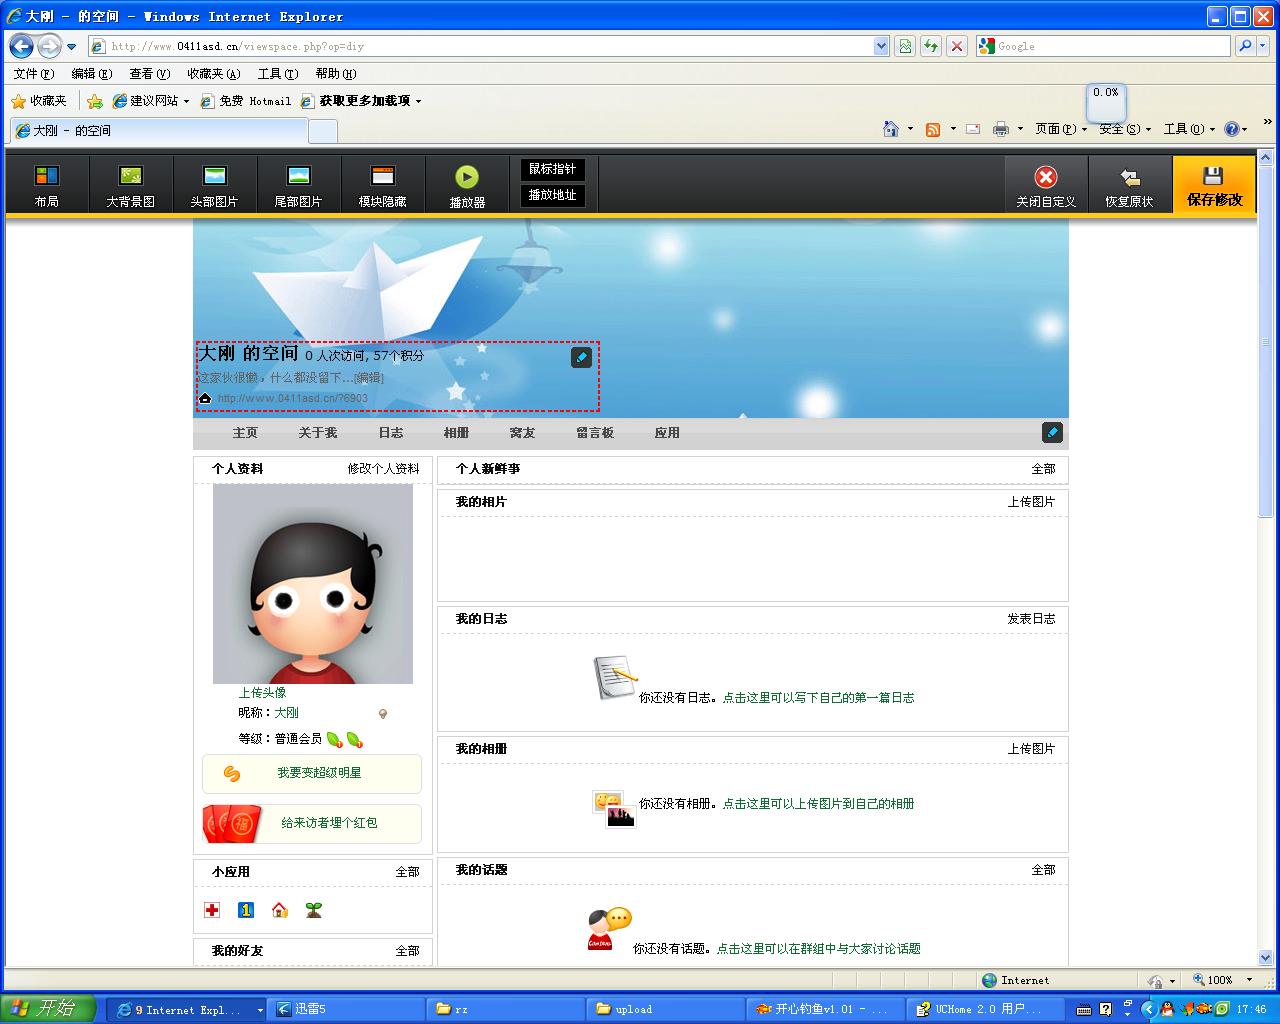Screen dimensions: 1280x1024
Task: Click 全部 in 我的好友 section
Action: pos(408,951)
